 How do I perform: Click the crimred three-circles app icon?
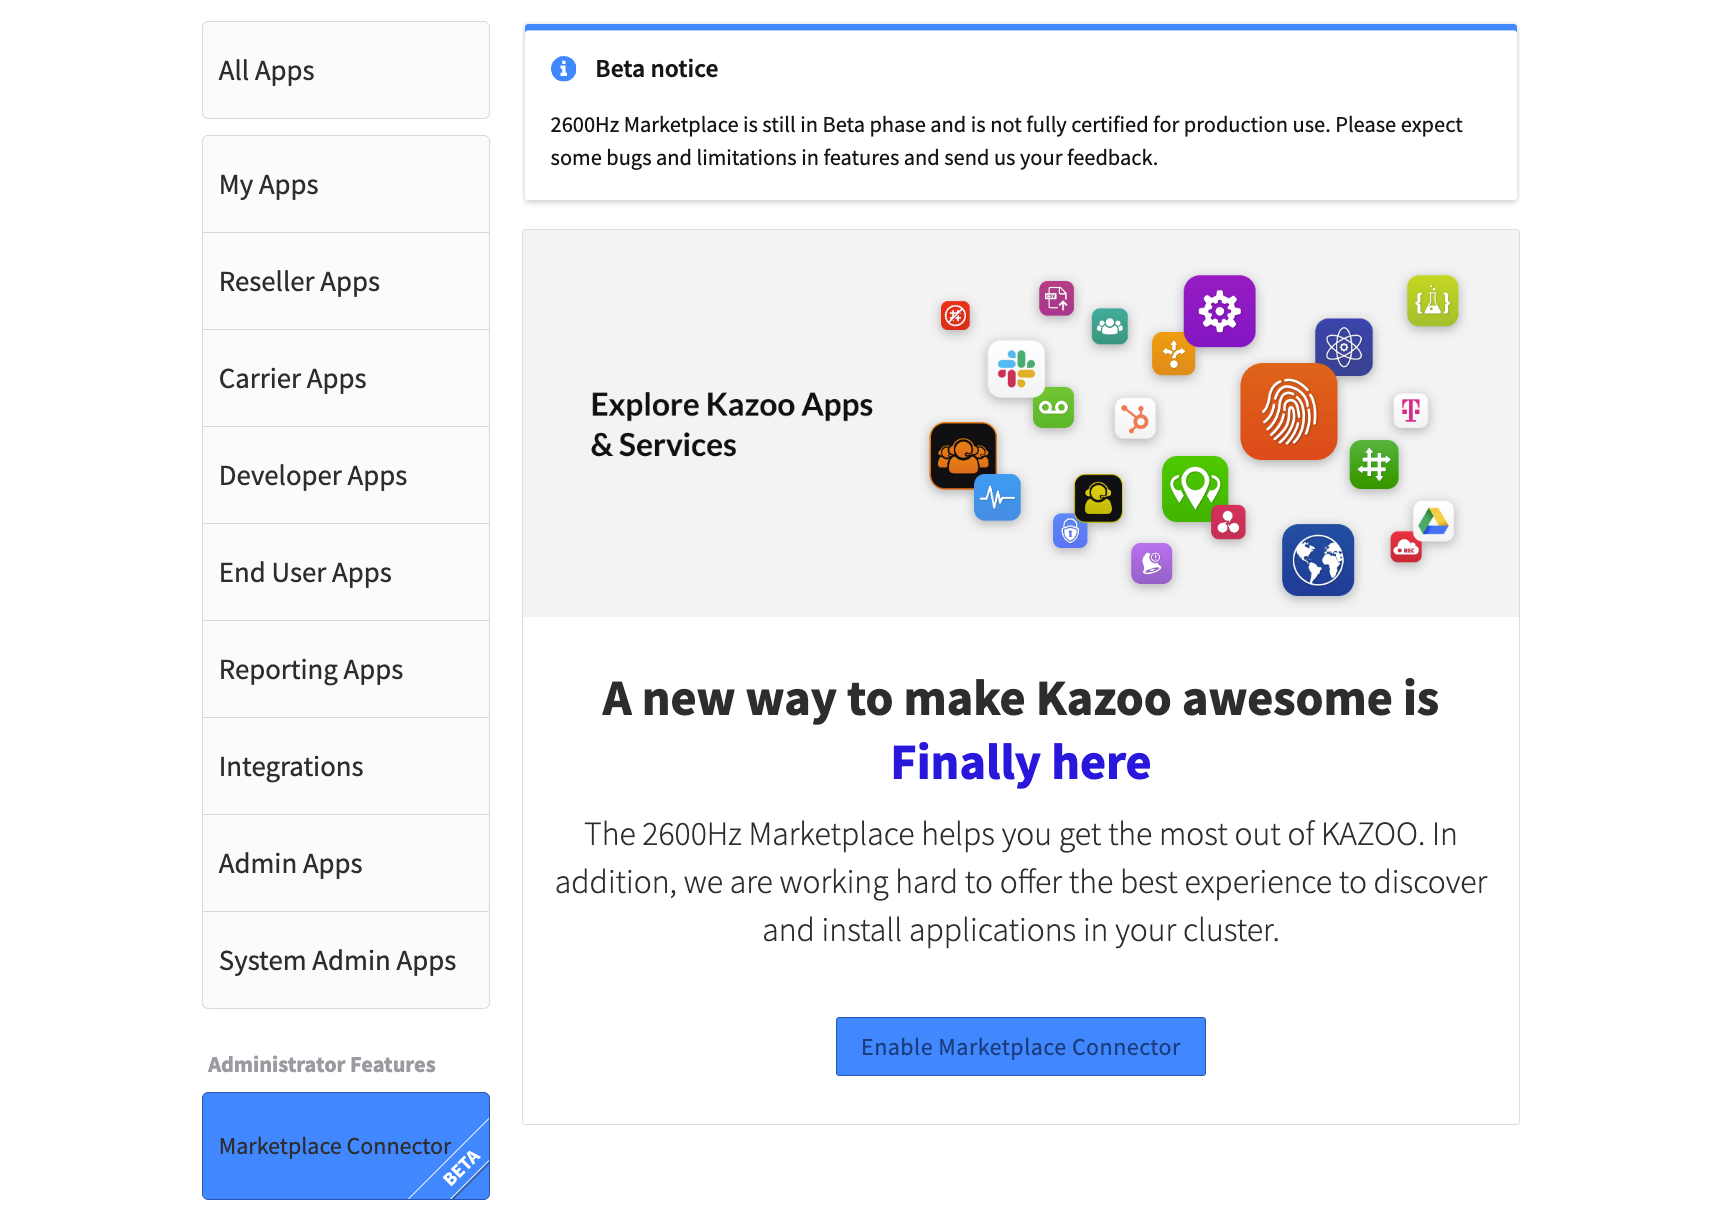[x=1228, y=522]
